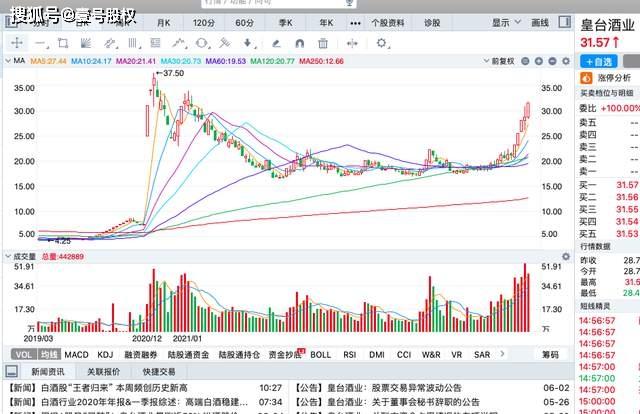Zoom in chart with the round plus icon
The width and height of the screenshot is (640, 414).
coord(539,61)
